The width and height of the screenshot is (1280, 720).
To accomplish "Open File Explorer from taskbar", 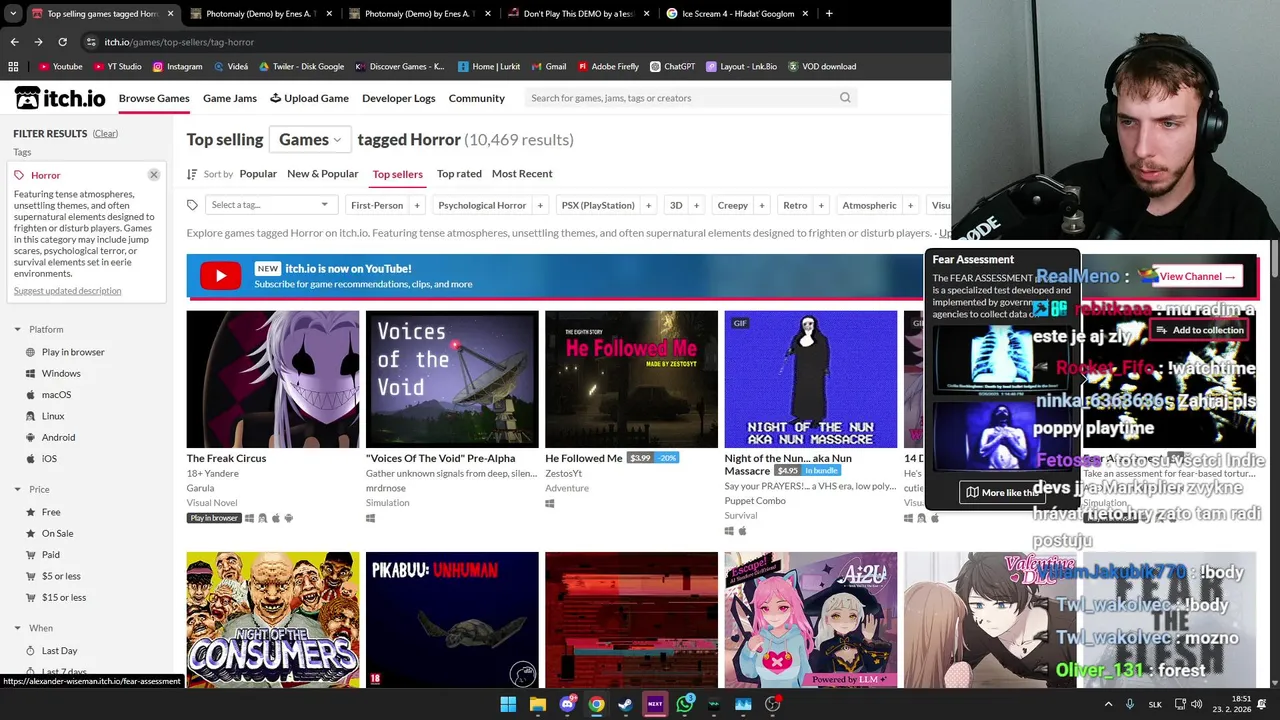I will click(x=537, y=704).
